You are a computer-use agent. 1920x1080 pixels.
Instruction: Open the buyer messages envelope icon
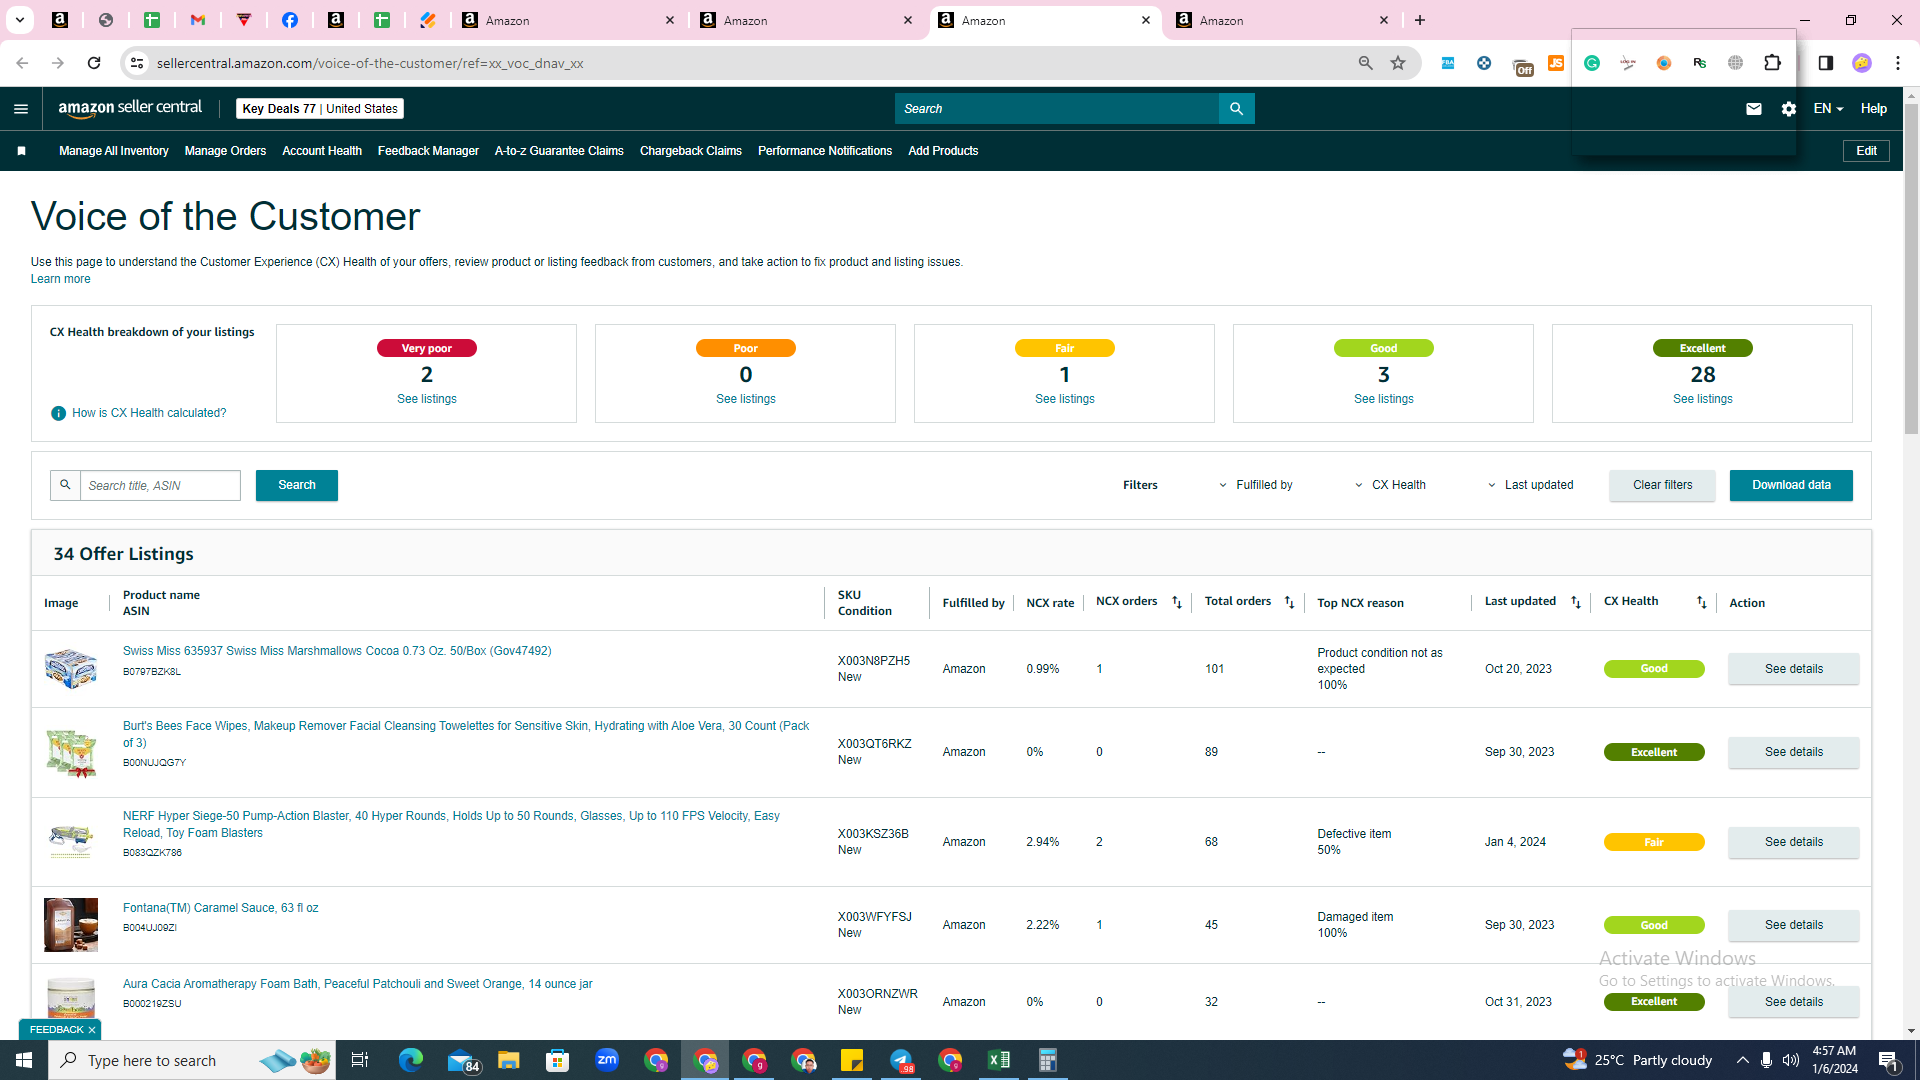pyautogui.click(x=1753, y=109)
